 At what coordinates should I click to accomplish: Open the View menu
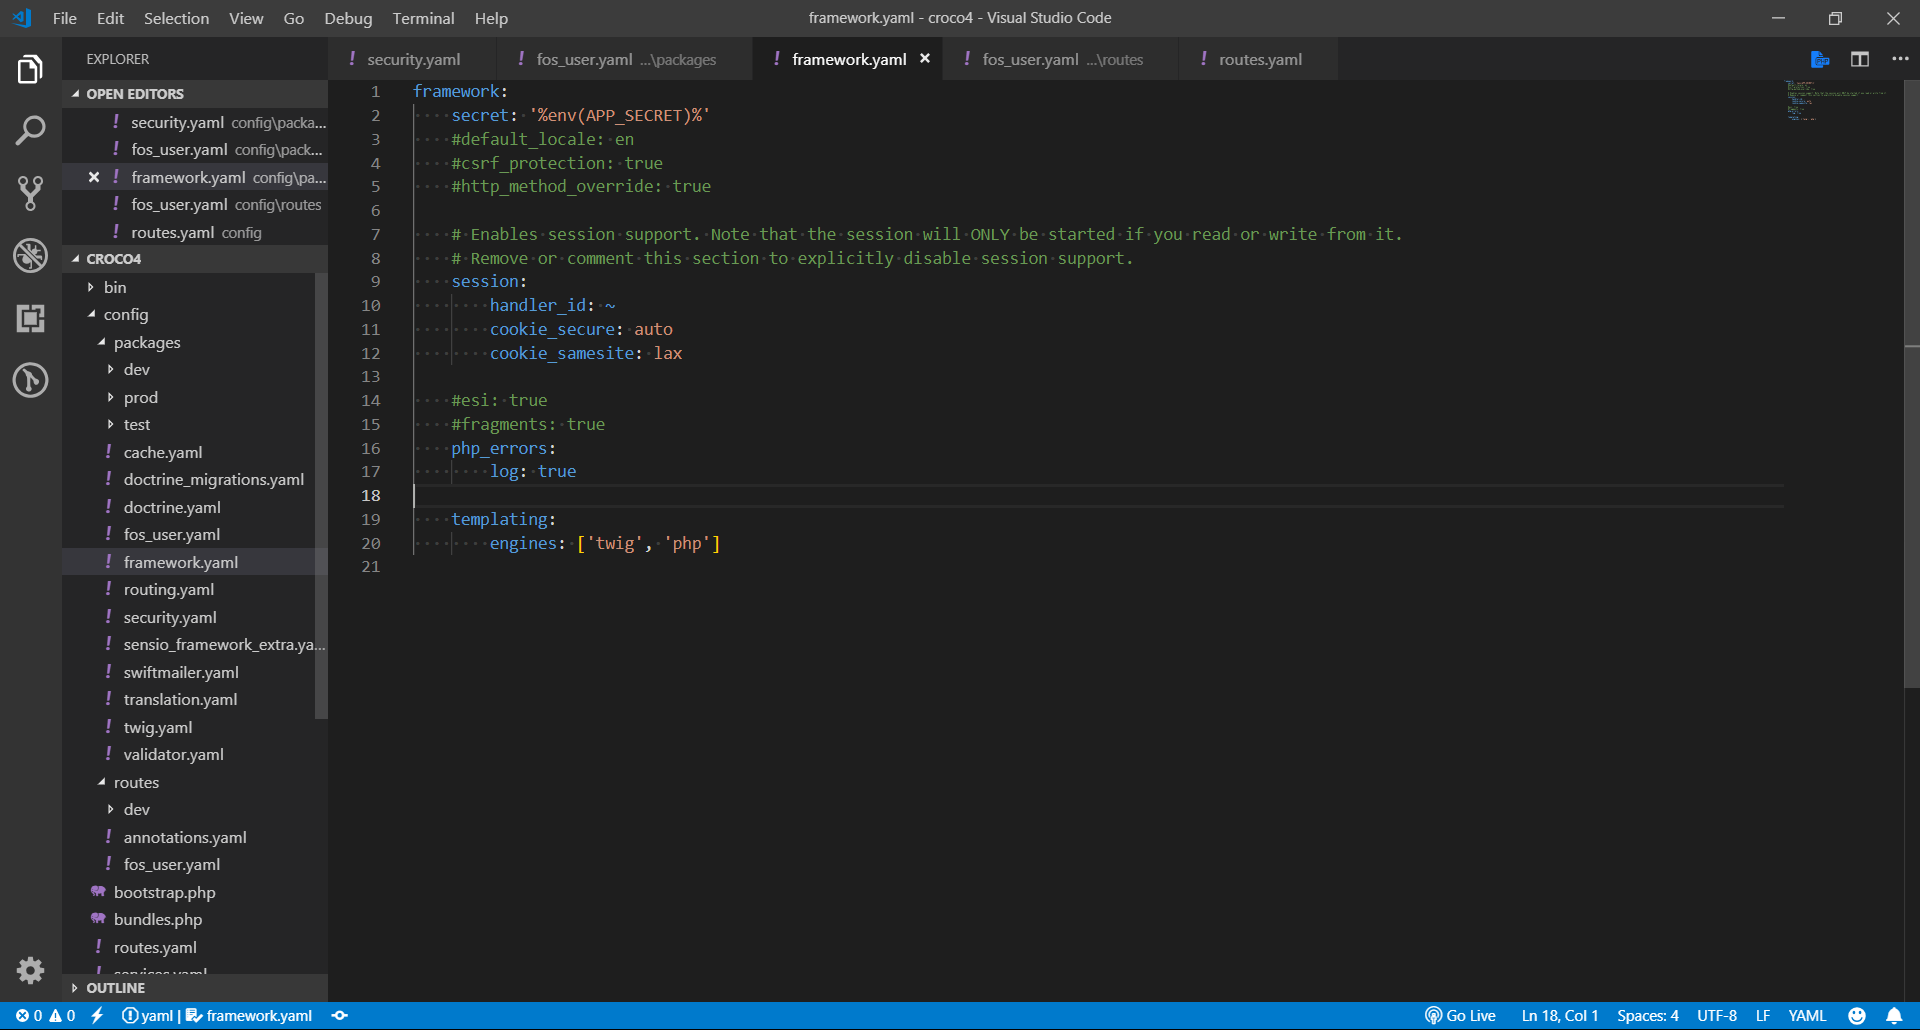coord(246,18)
